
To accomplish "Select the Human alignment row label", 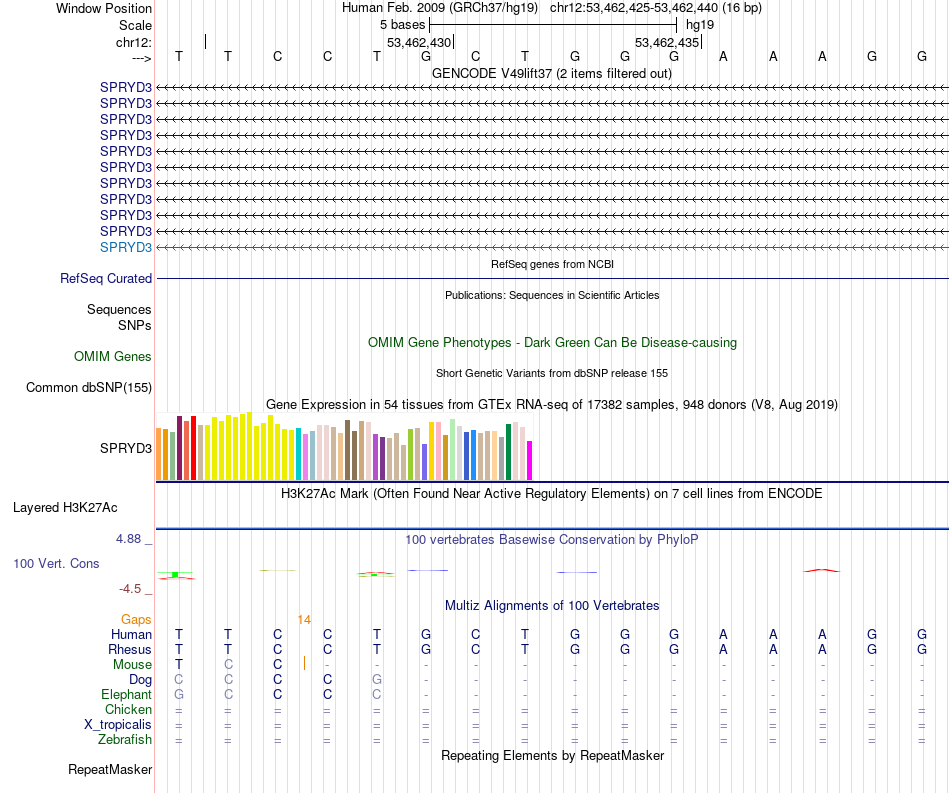I will pyautogui.click(x=131, y=634).
